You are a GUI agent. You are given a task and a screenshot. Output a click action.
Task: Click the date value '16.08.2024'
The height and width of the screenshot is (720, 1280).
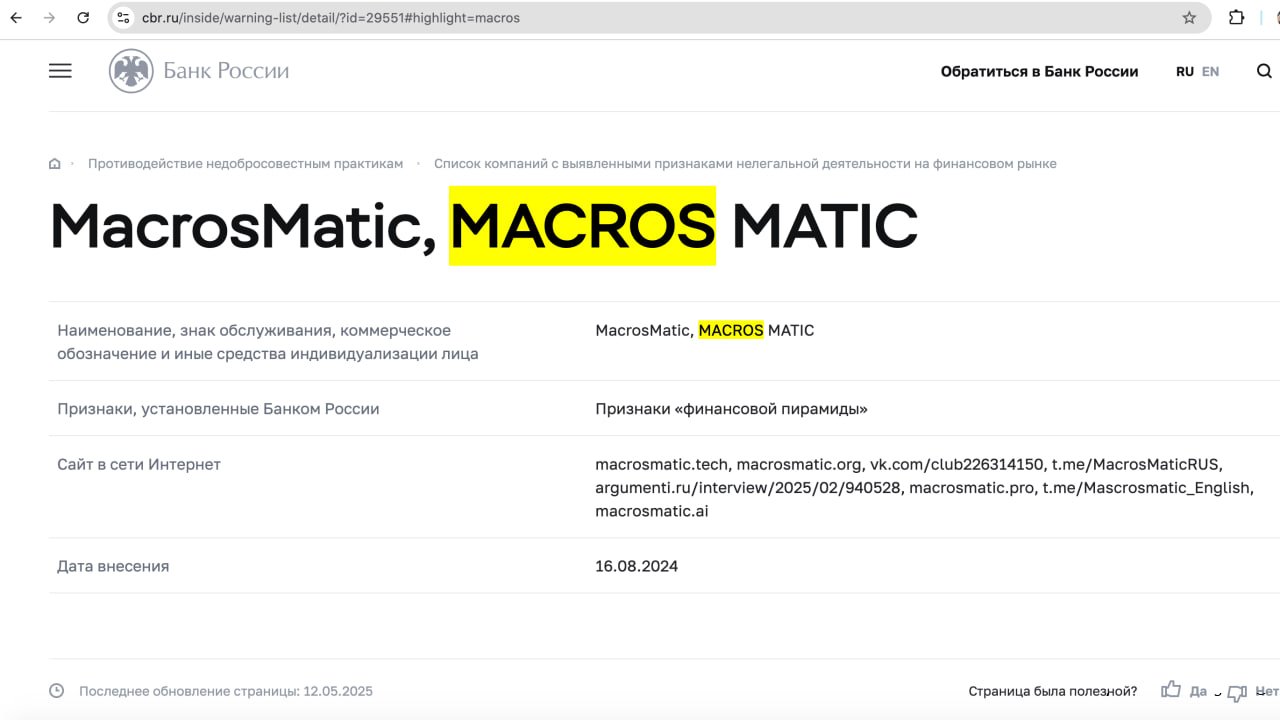point(636,566)
